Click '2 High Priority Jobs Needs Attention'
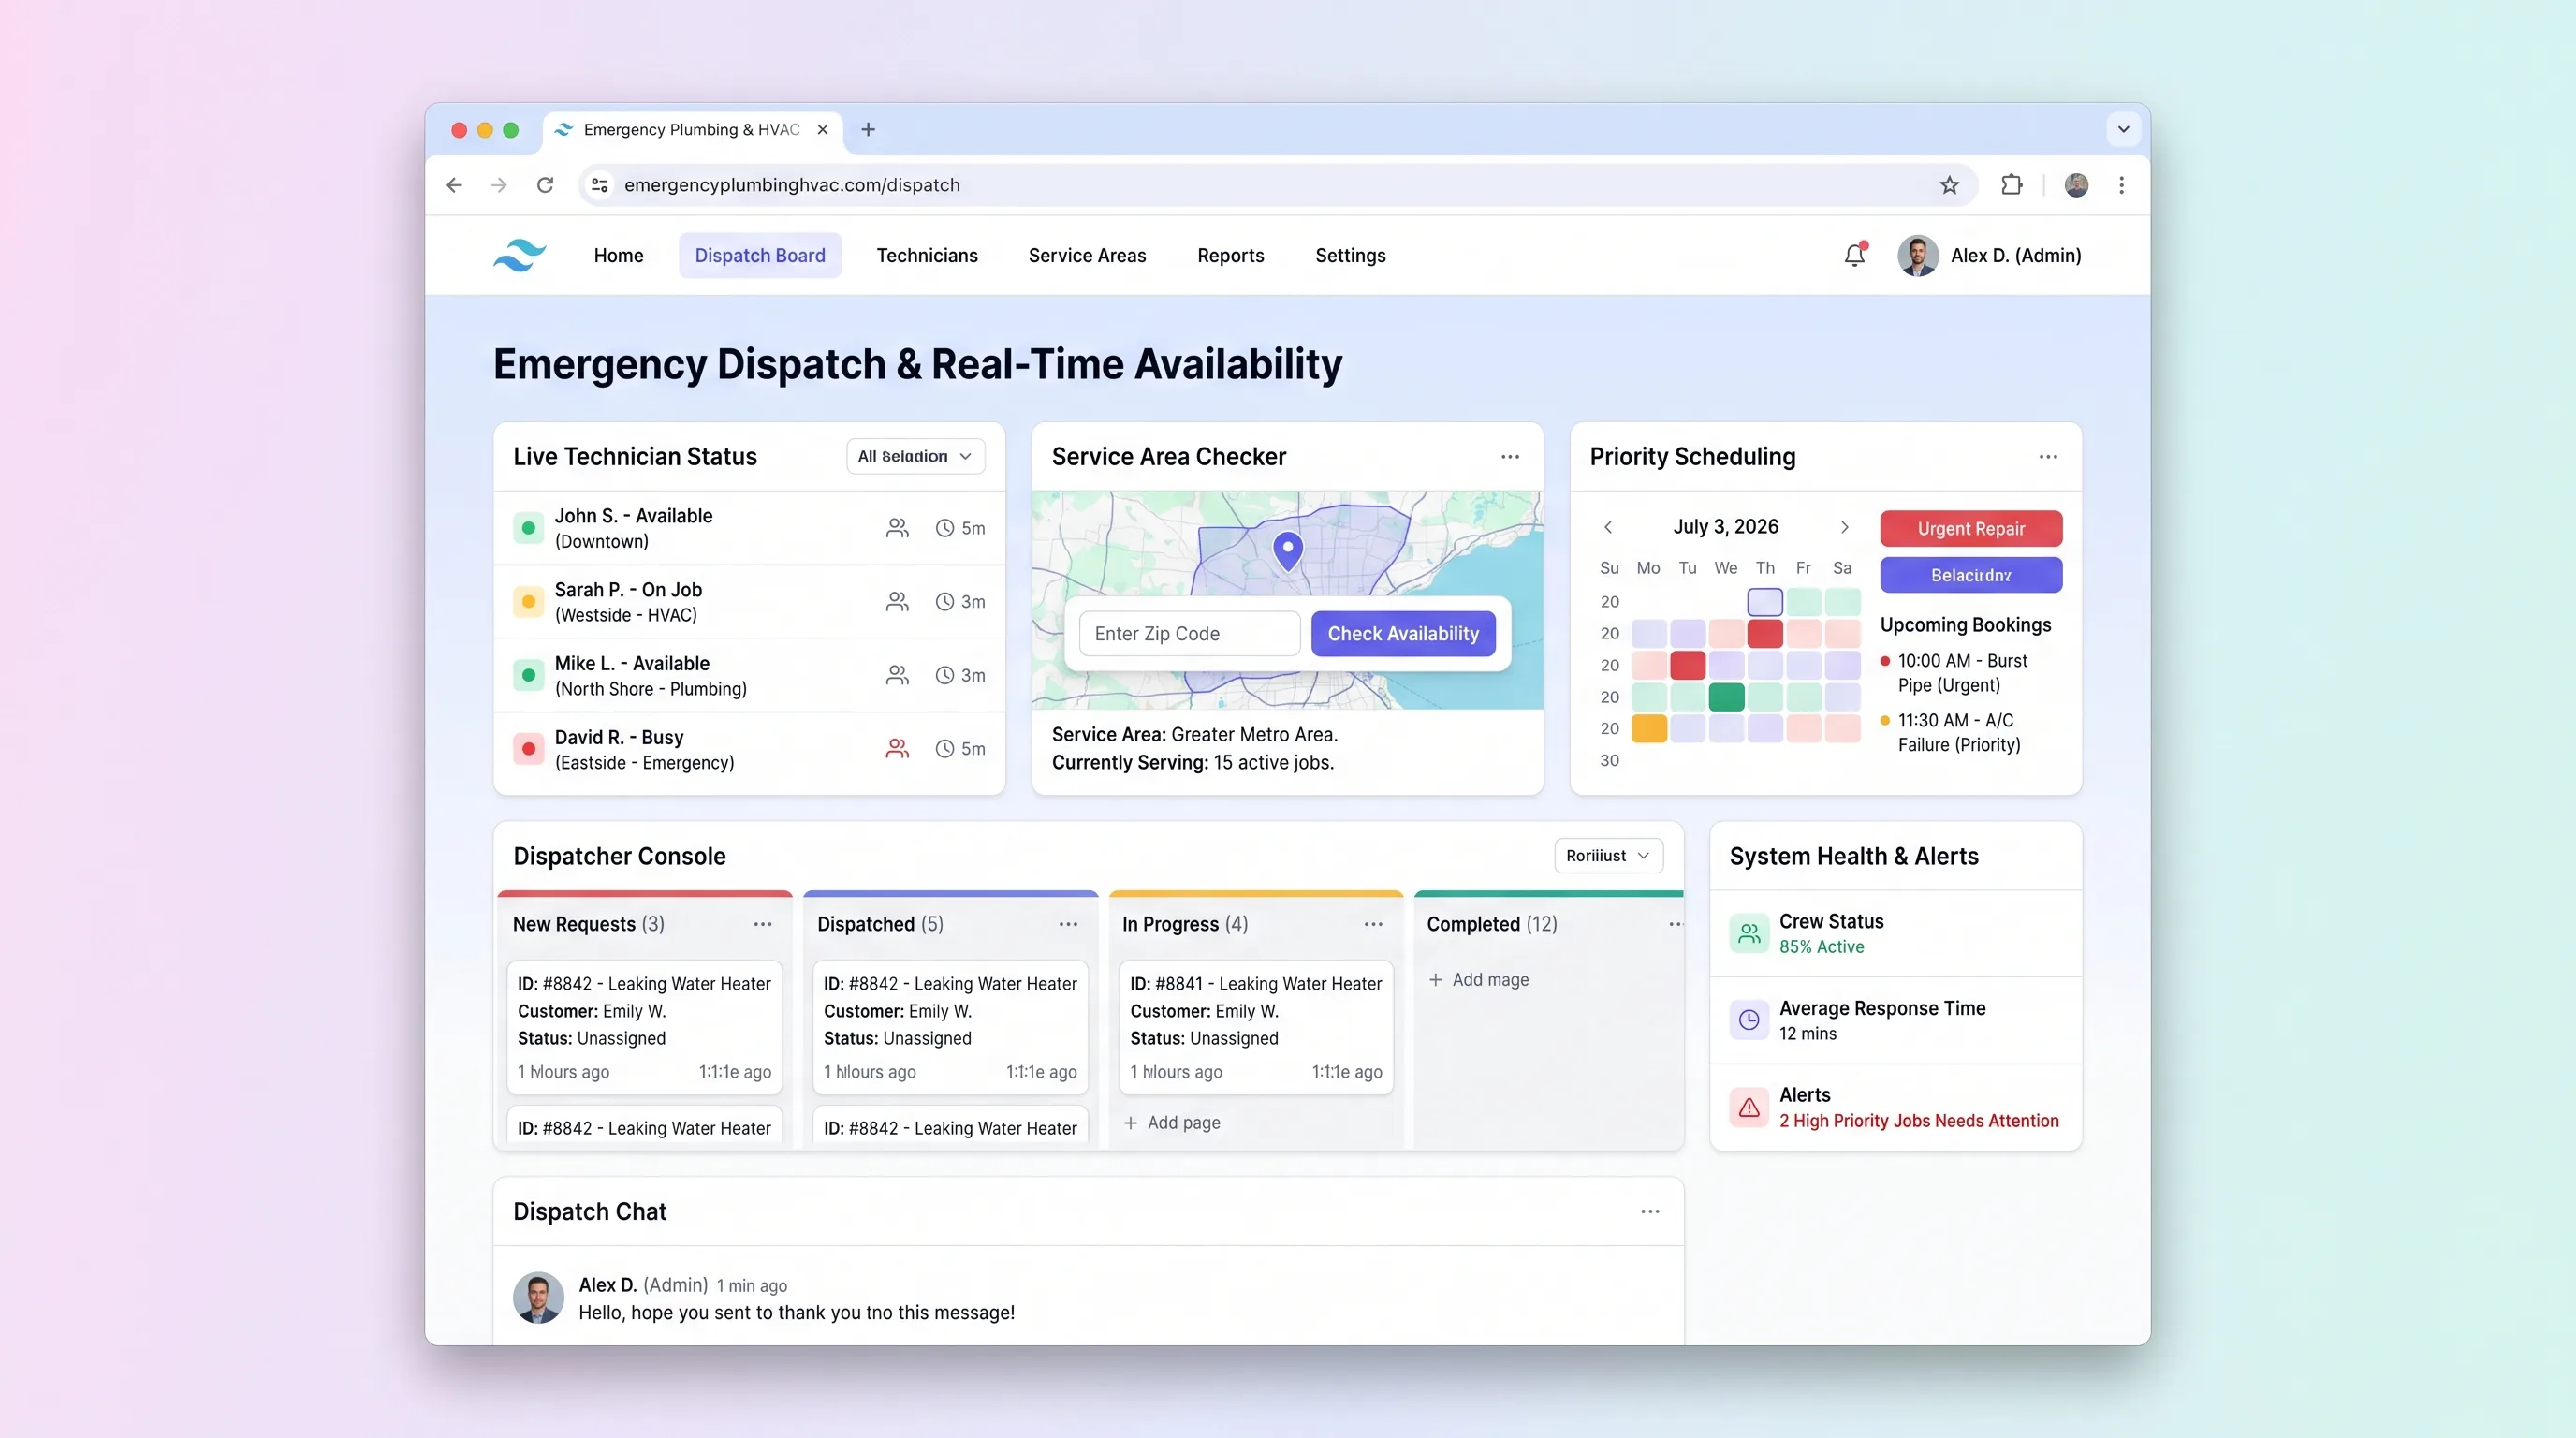 [1919, 1121]
